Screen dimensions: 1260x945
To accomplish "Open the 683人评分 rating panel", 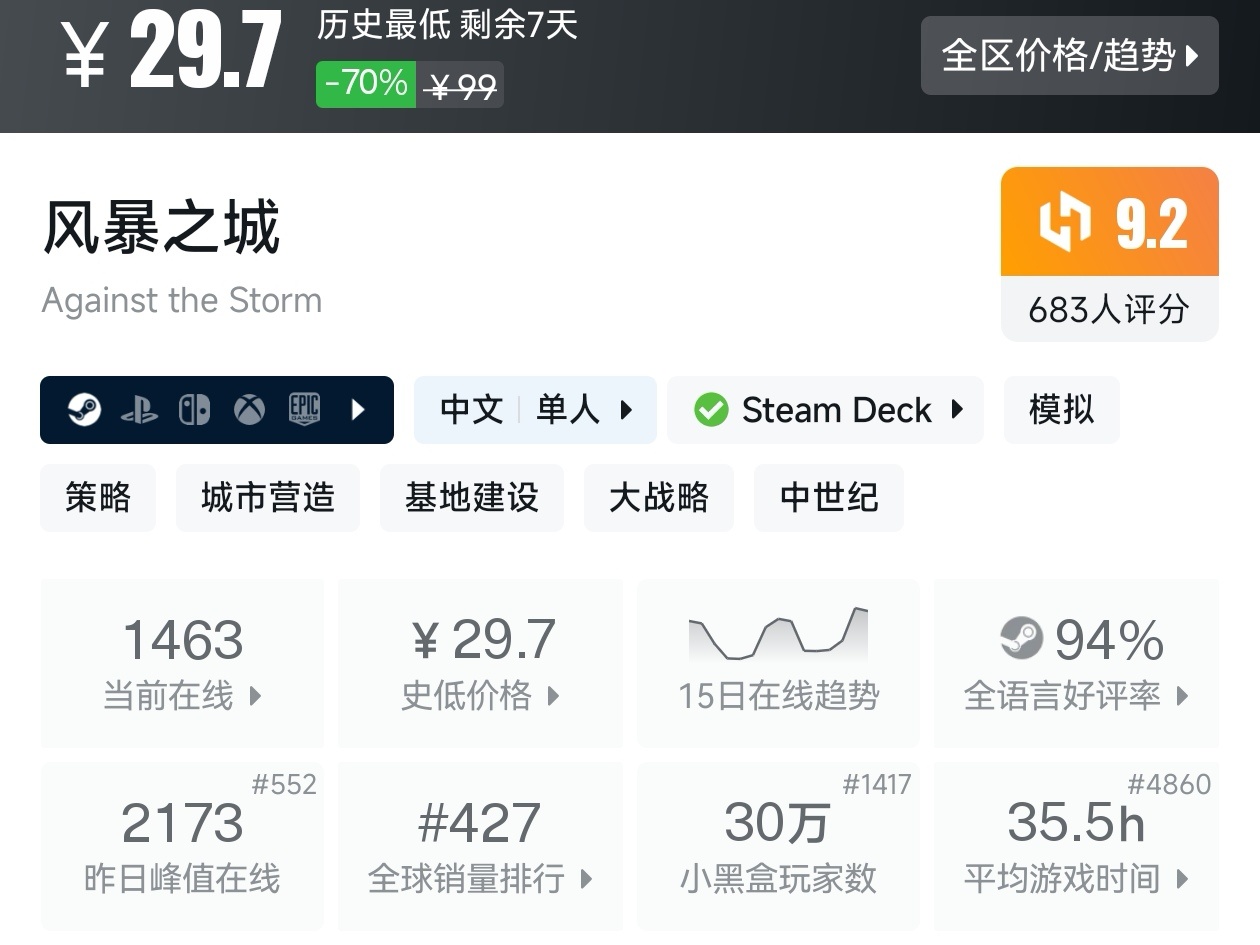I will tap(1108, 309).
